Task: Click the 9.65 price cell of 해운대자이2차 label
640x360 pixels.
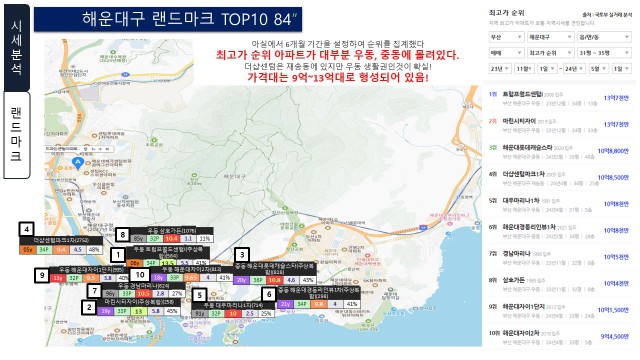Action: point(191,278)
